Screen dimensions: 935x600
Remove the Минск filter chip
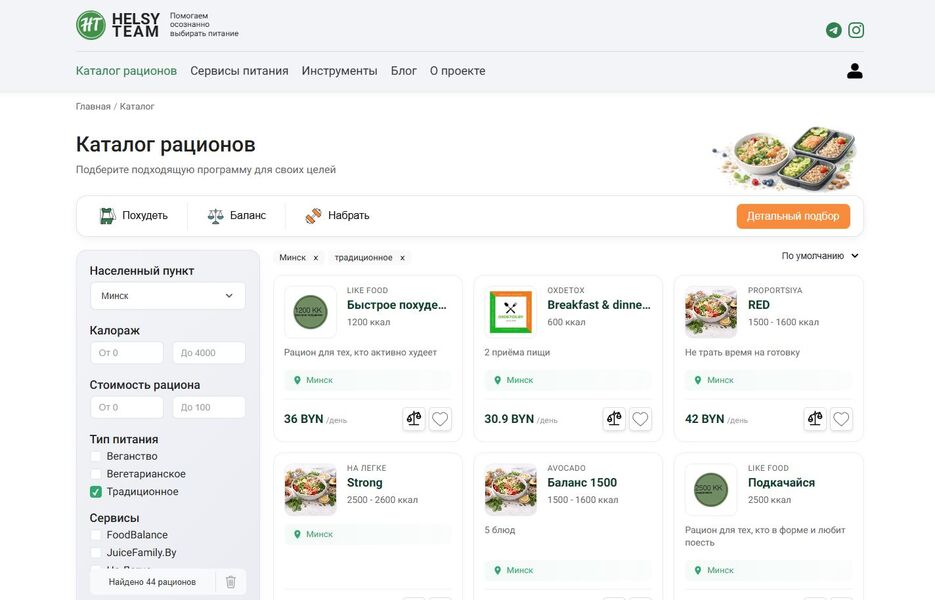click(x=316, y=258)
